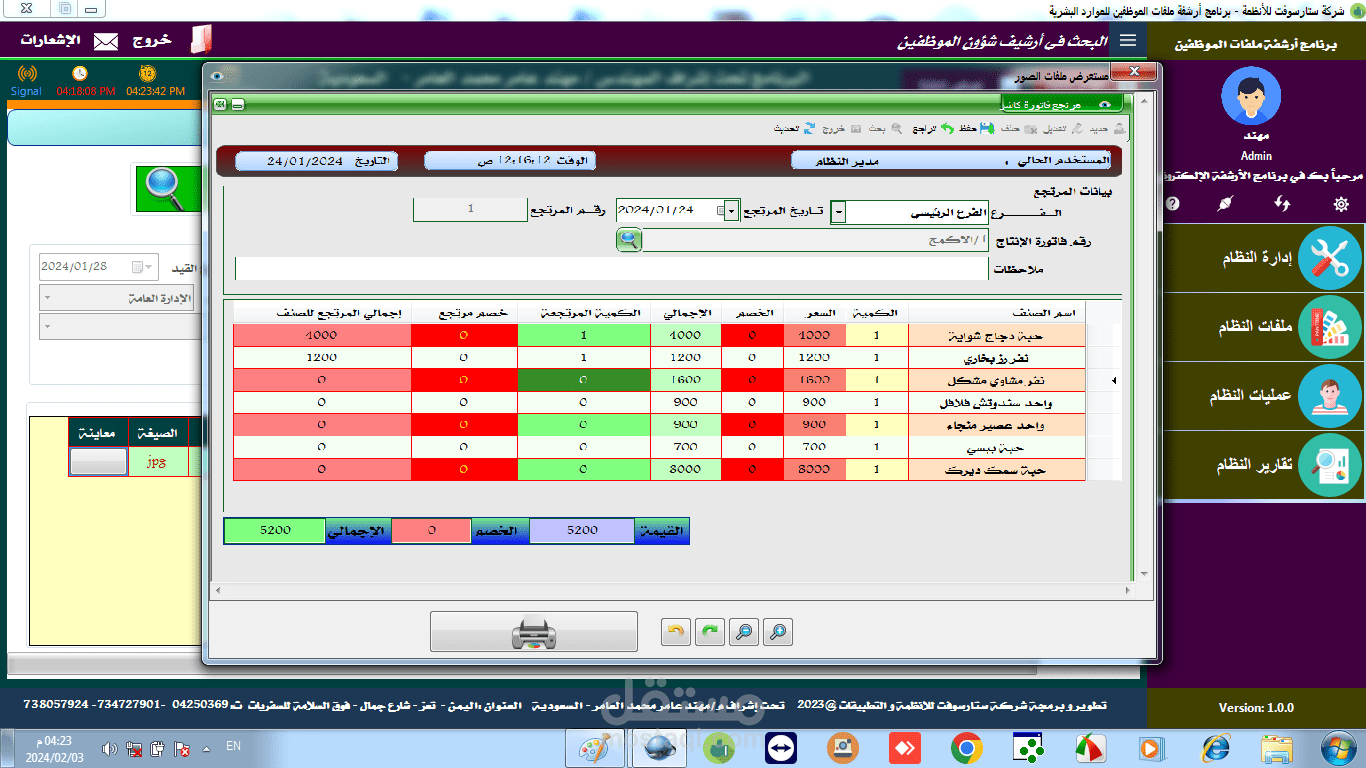Click the production invoice number field

pos(814,240)
